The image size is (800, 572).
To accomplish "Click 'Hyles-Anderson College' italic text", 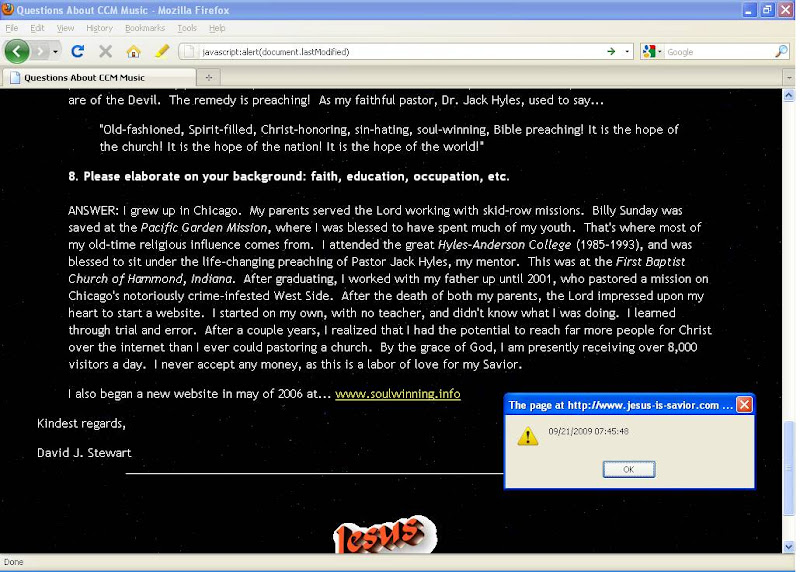I will [x=504, y=244].
